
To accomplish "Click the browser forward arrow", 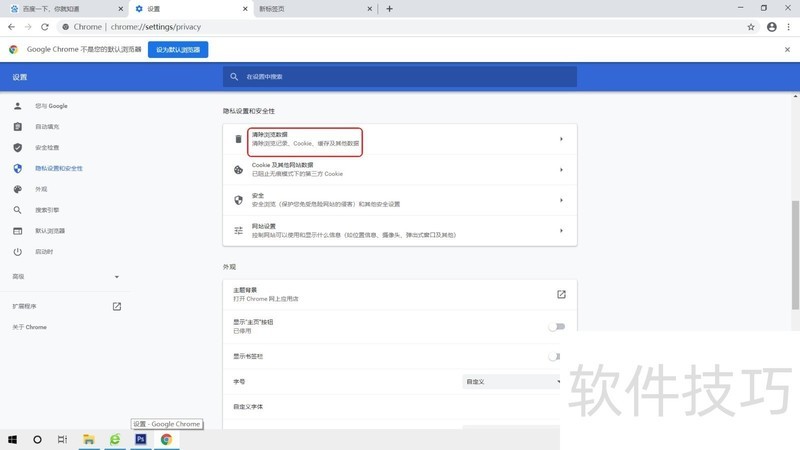I will pyautogui.click(x=28, y=27).
